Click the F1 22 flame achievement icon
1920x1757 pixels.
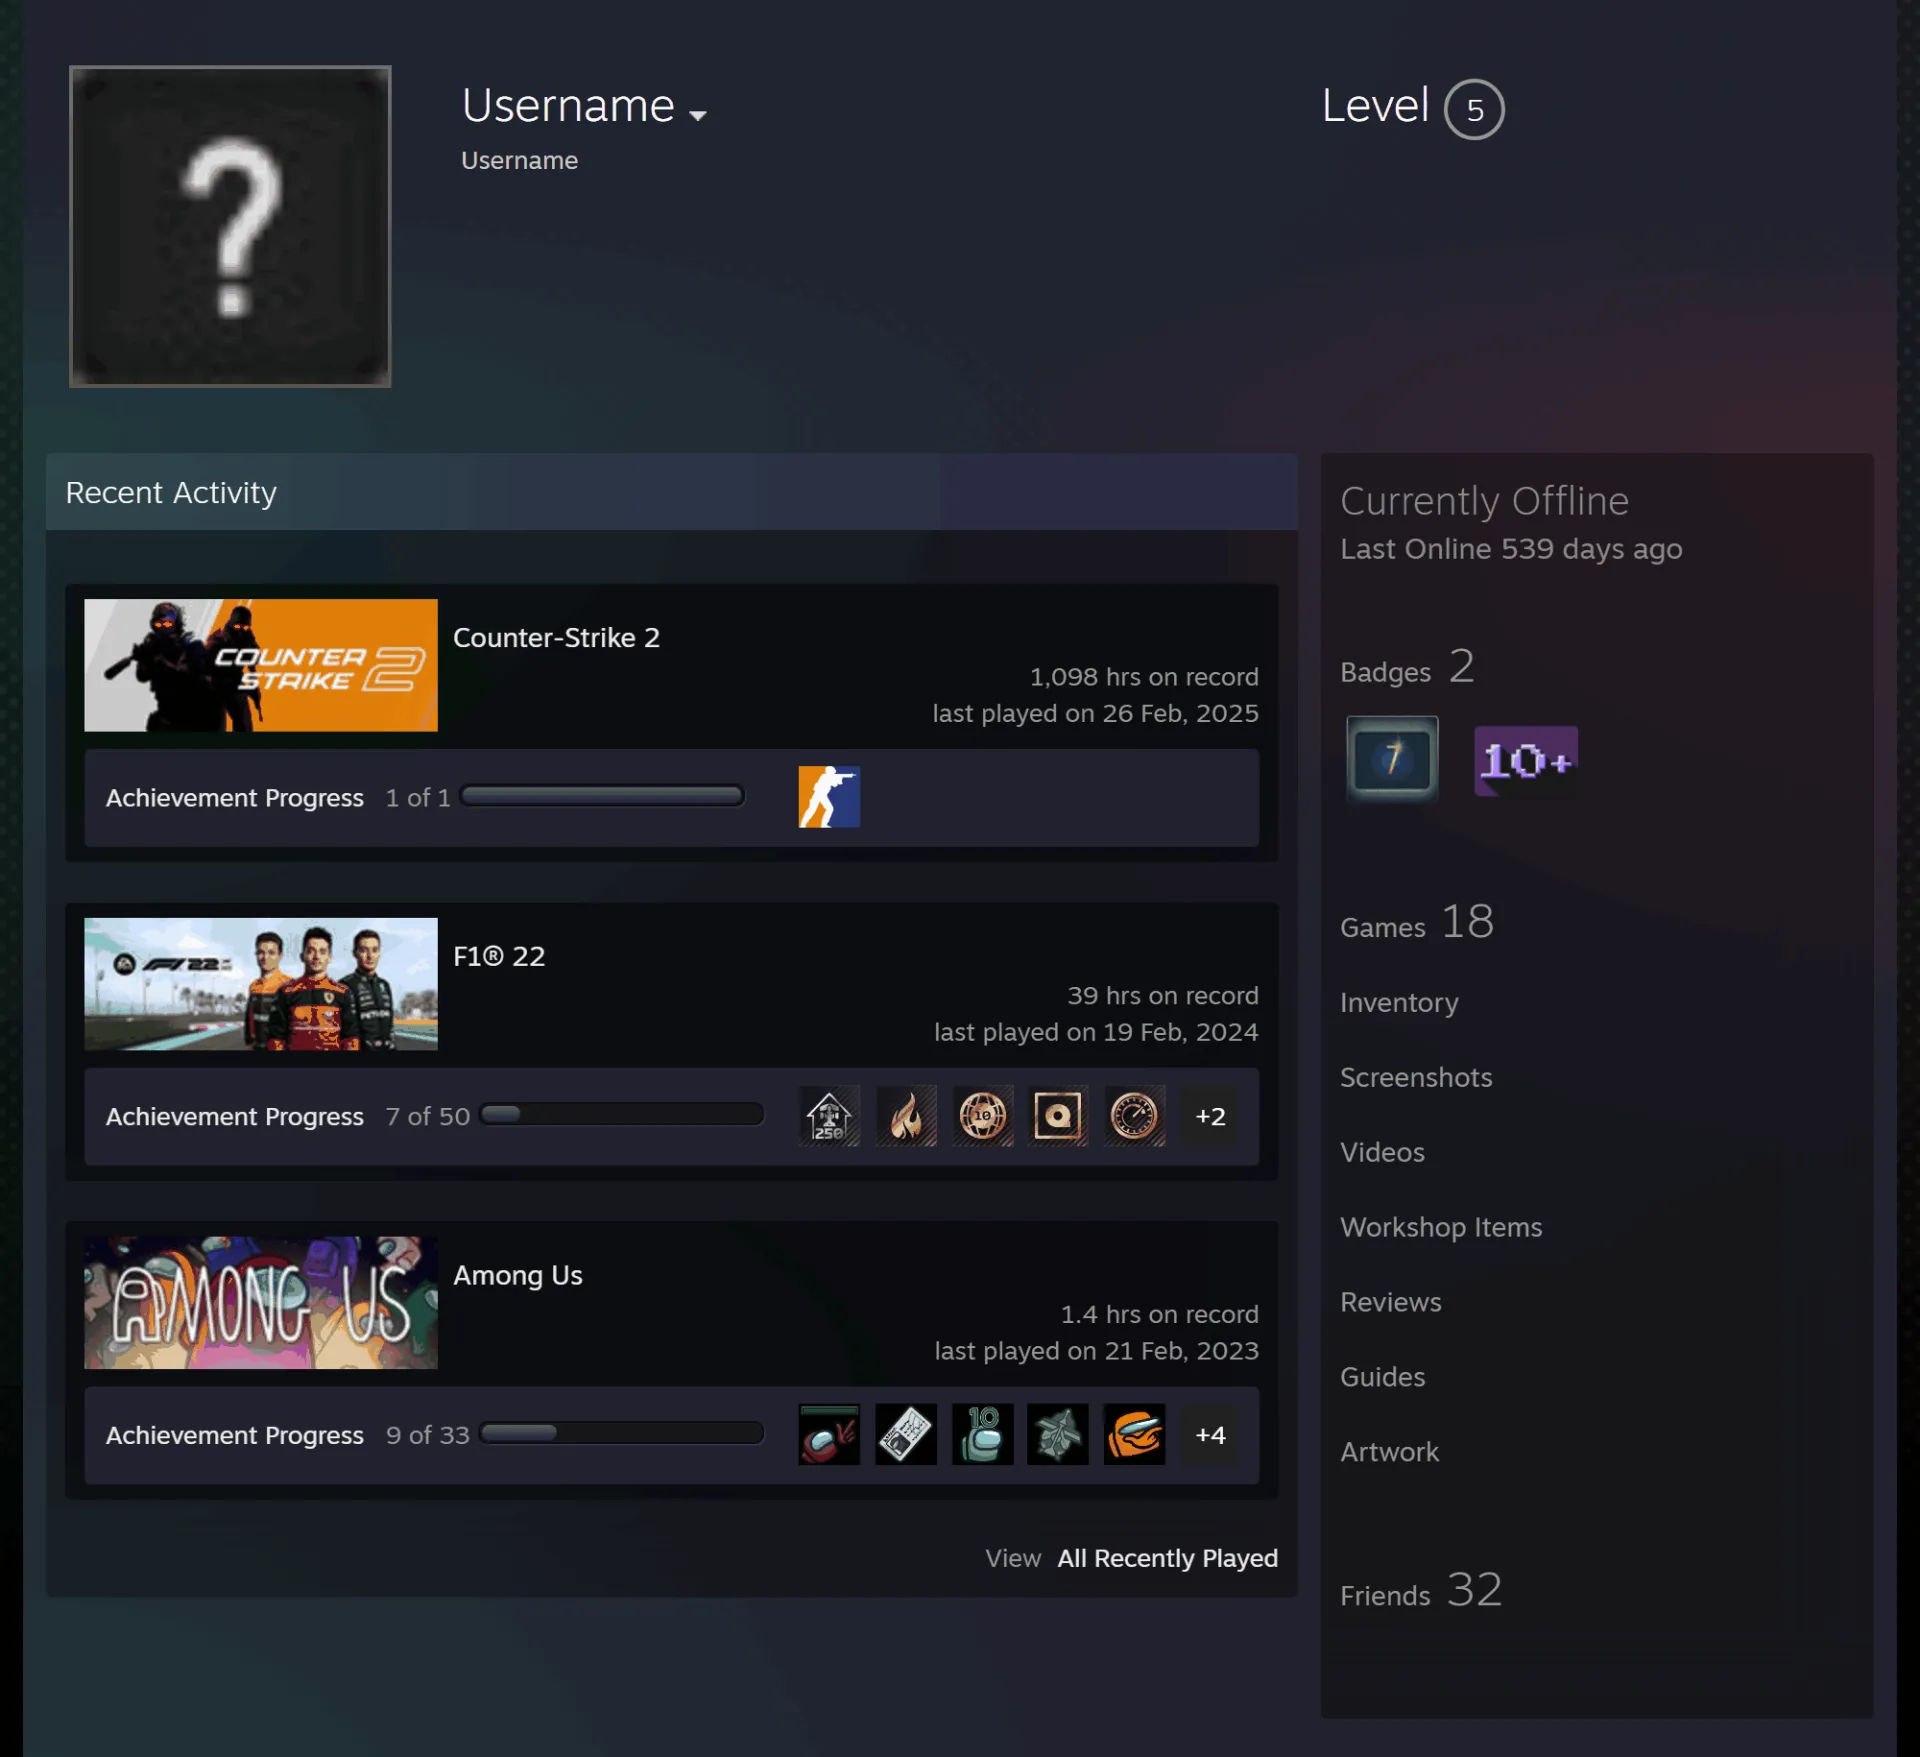(906, 1116)
